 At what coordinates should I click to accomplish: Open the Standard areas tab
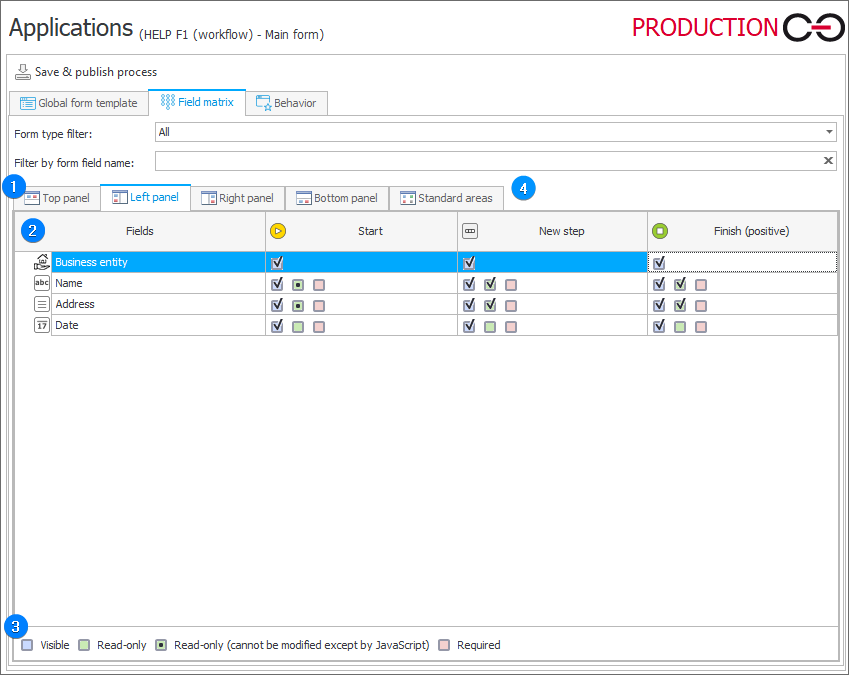pyautogui.click(x=447, y=198)
